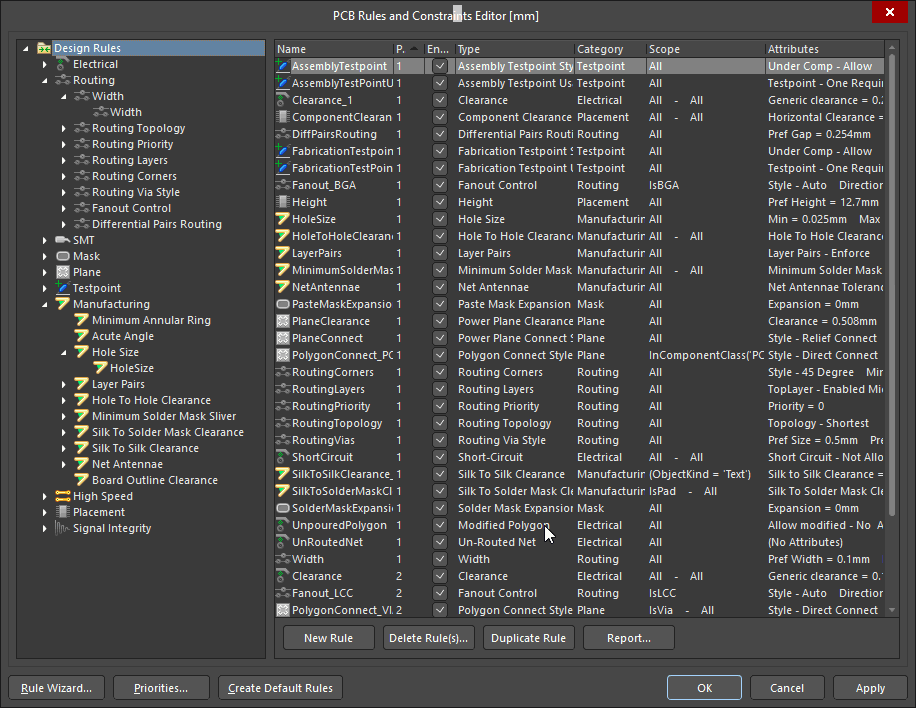This screenshot has width=916, height=708.
Task: Click the New Rule button
Action: [x=328, y=638]
